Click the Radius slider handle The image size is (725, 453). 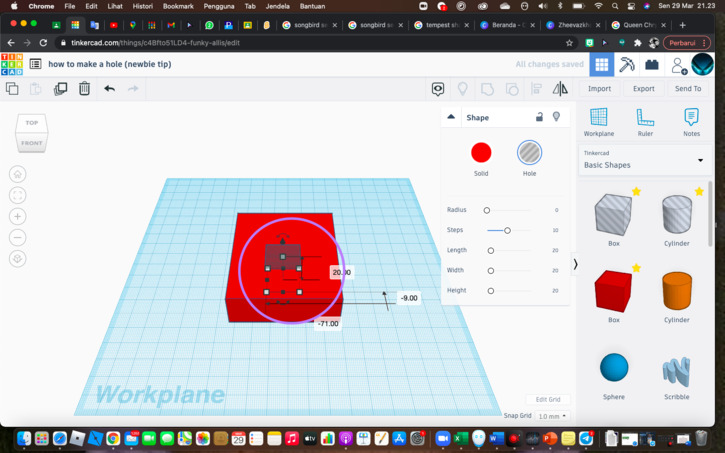tap(486, 210)
